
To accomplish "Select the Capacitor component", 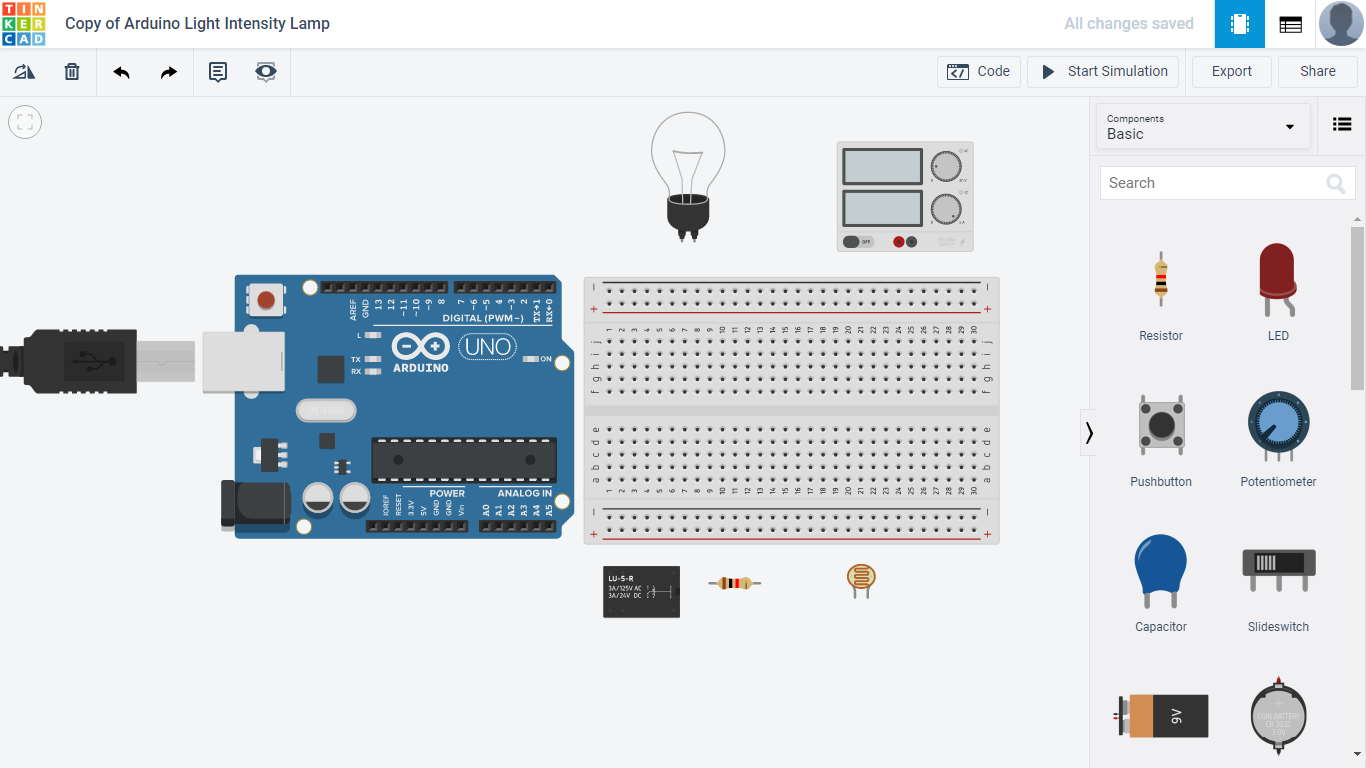I will tap(1161, 583).
